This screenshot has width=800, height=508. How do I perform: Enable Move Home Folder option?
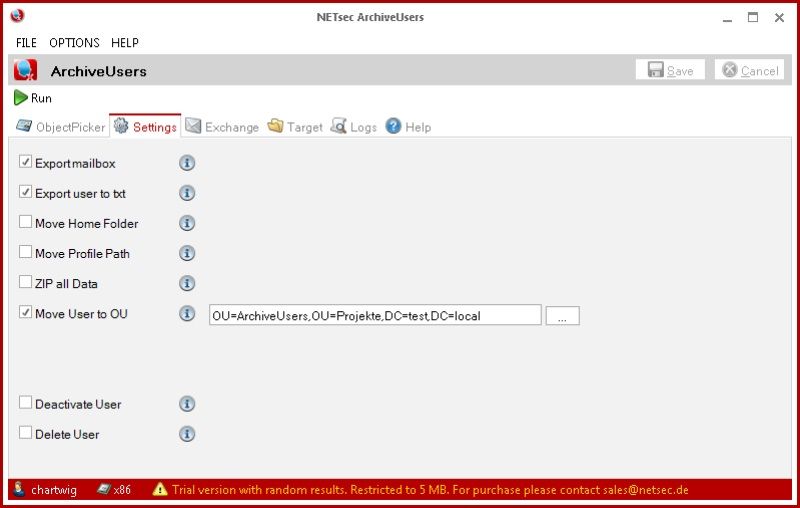[25, 222]
